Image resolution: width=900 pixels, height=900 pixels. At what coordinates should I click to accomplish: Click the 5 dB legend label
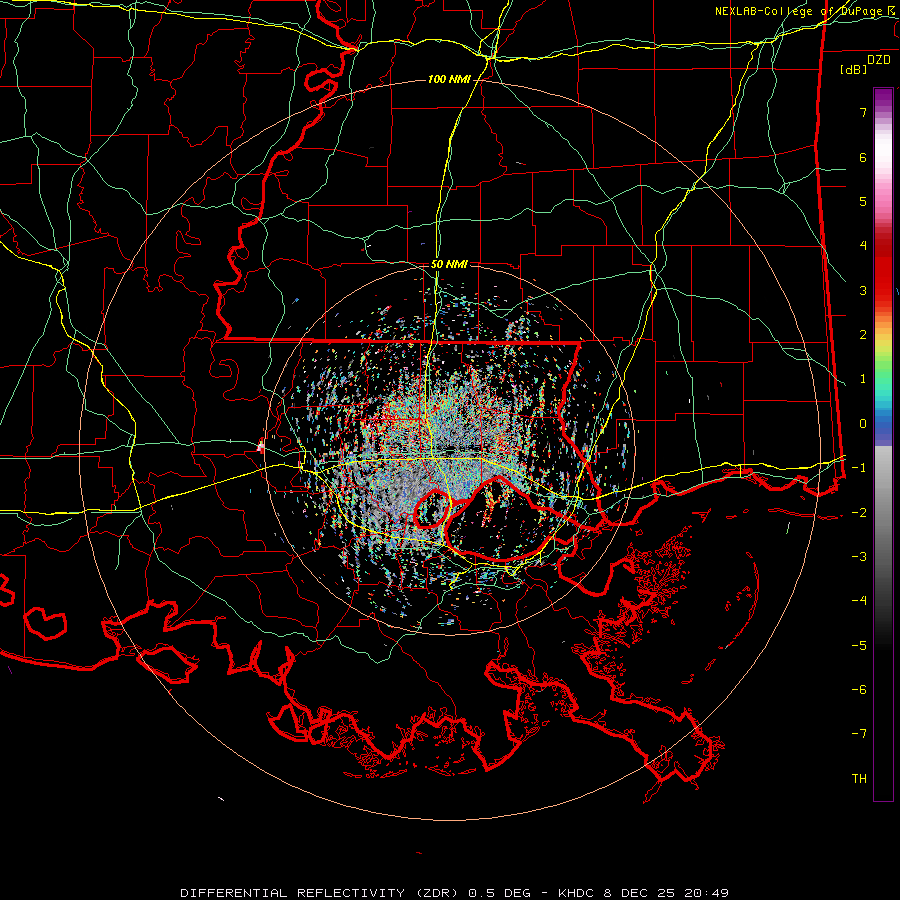click(x=863, y=201)
